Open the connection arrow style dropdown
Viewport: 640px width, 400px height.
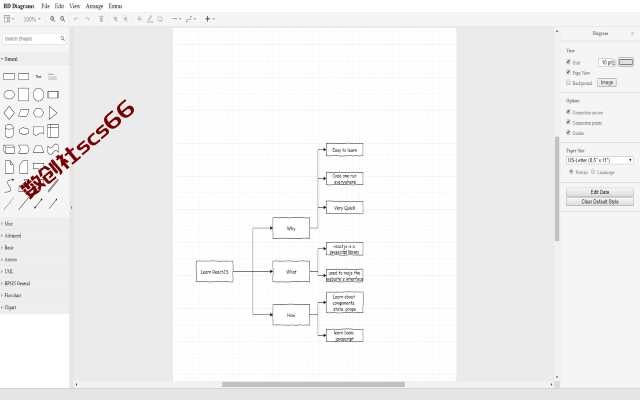point(176,19)
